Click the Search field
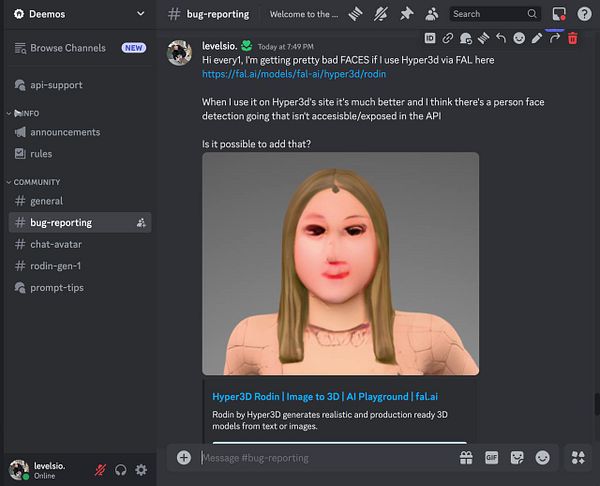The width and height of the screenshot is (600, 486). pyautogui.click(x=495, y=14)
